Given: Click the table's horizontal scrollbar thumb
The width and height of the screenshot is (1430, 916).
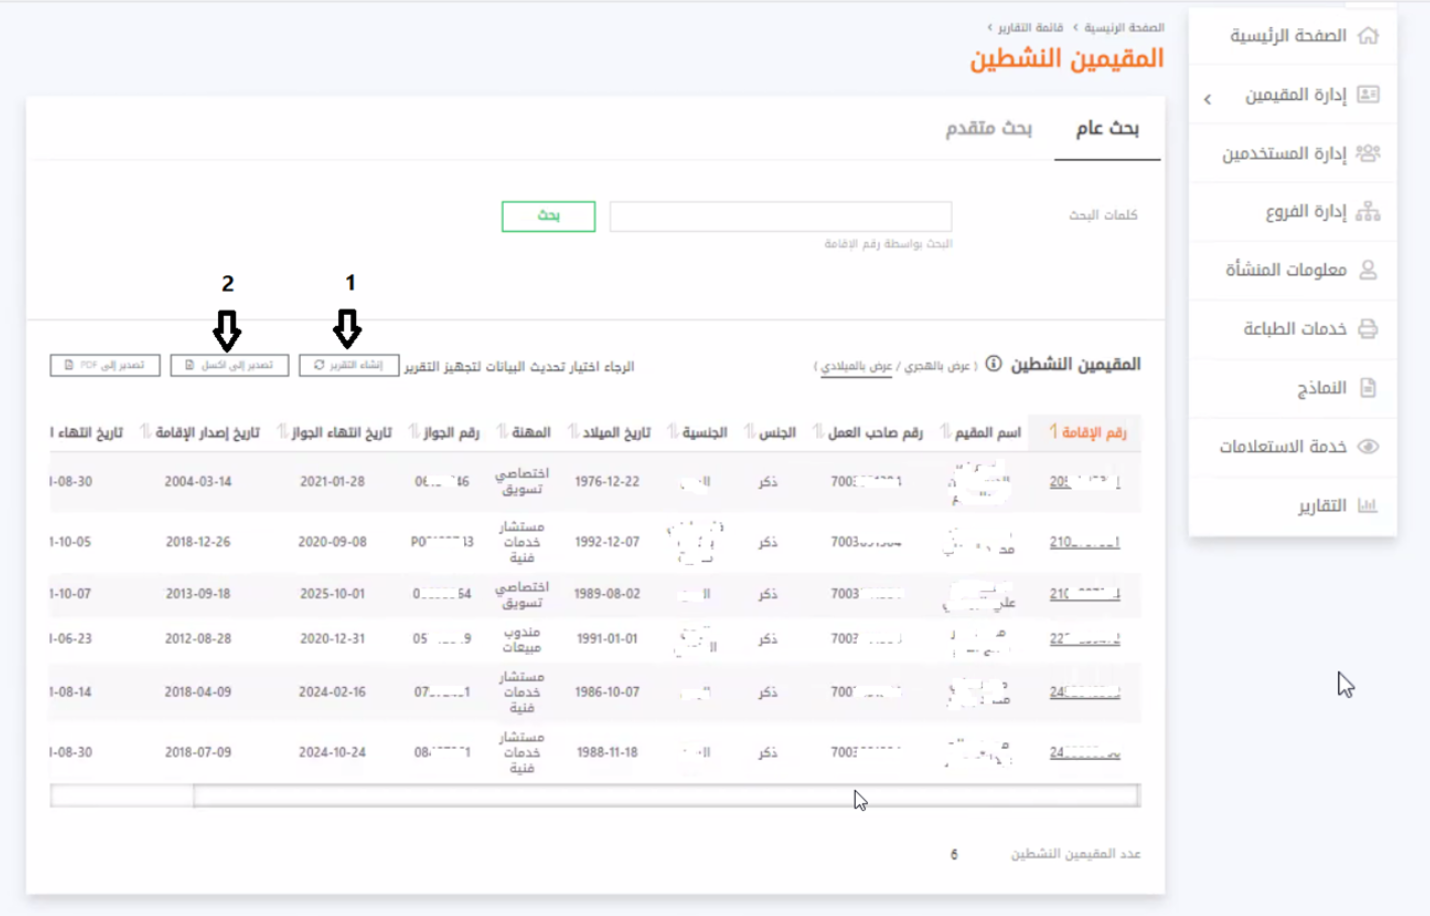Looking at the screenshot, I should point(665,796).
